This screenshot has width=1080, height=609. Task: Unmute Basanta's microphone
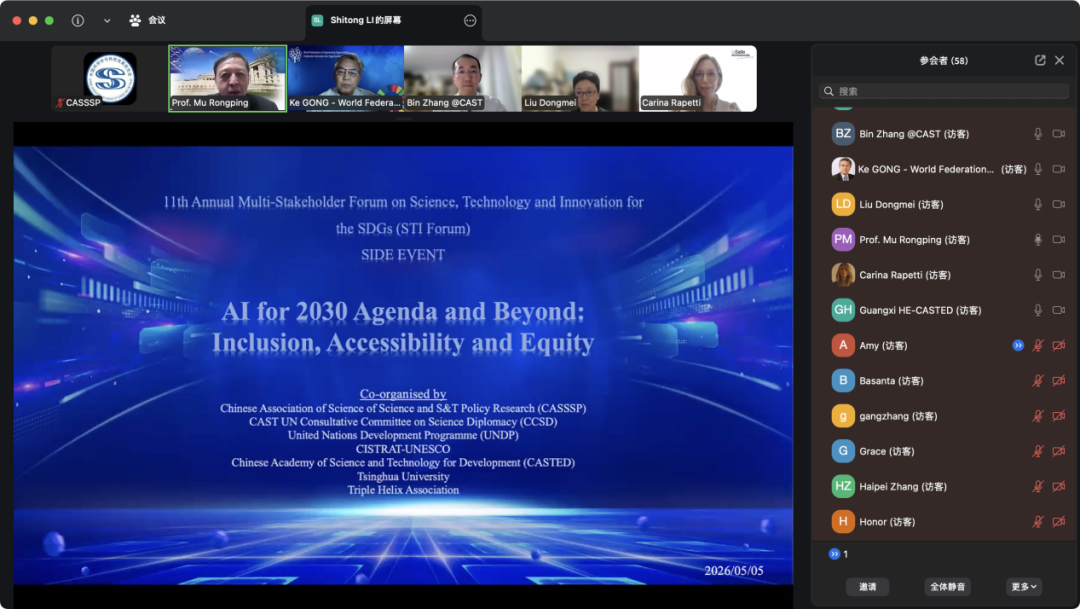(x=1038, y=380)
